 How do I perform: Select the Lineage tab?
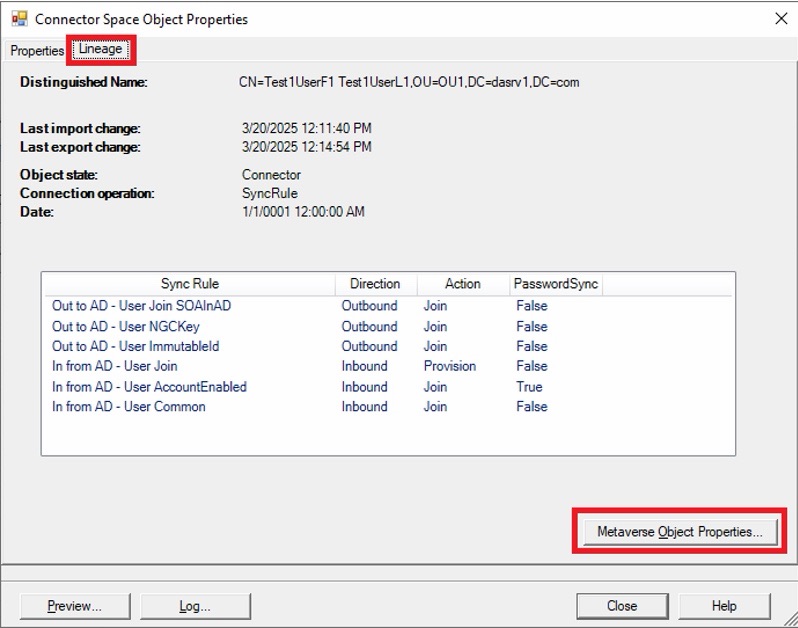(x=100, y=49)
